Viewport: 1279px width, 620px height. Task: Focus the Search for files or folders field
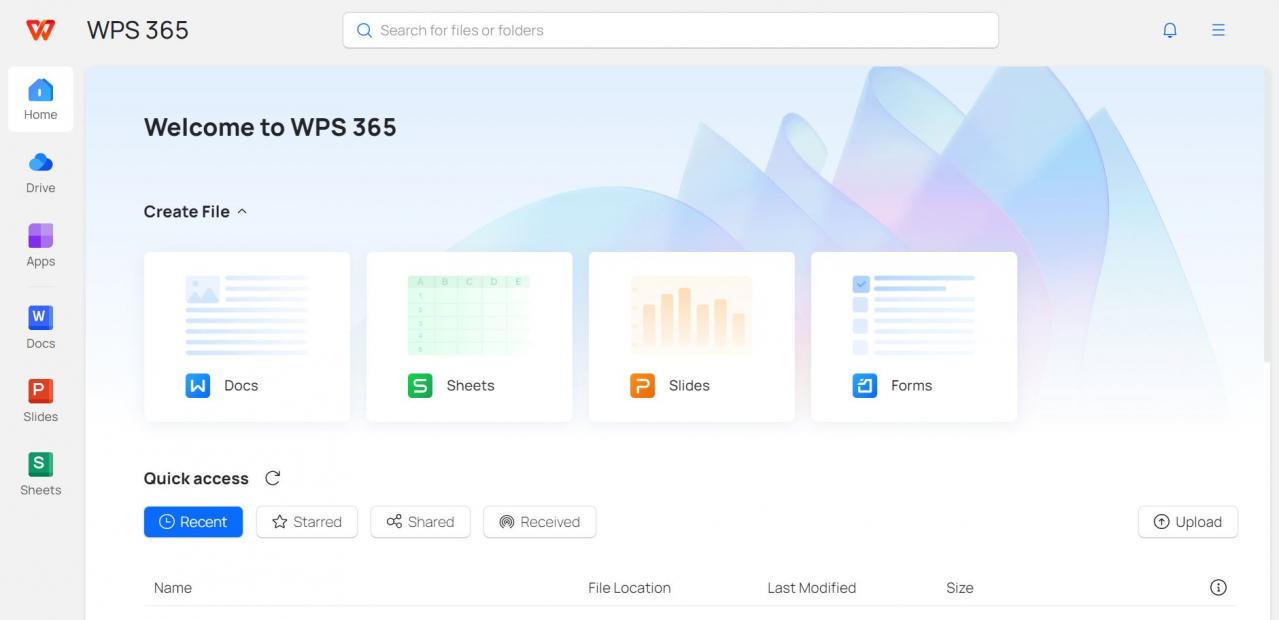pos(670,30)
